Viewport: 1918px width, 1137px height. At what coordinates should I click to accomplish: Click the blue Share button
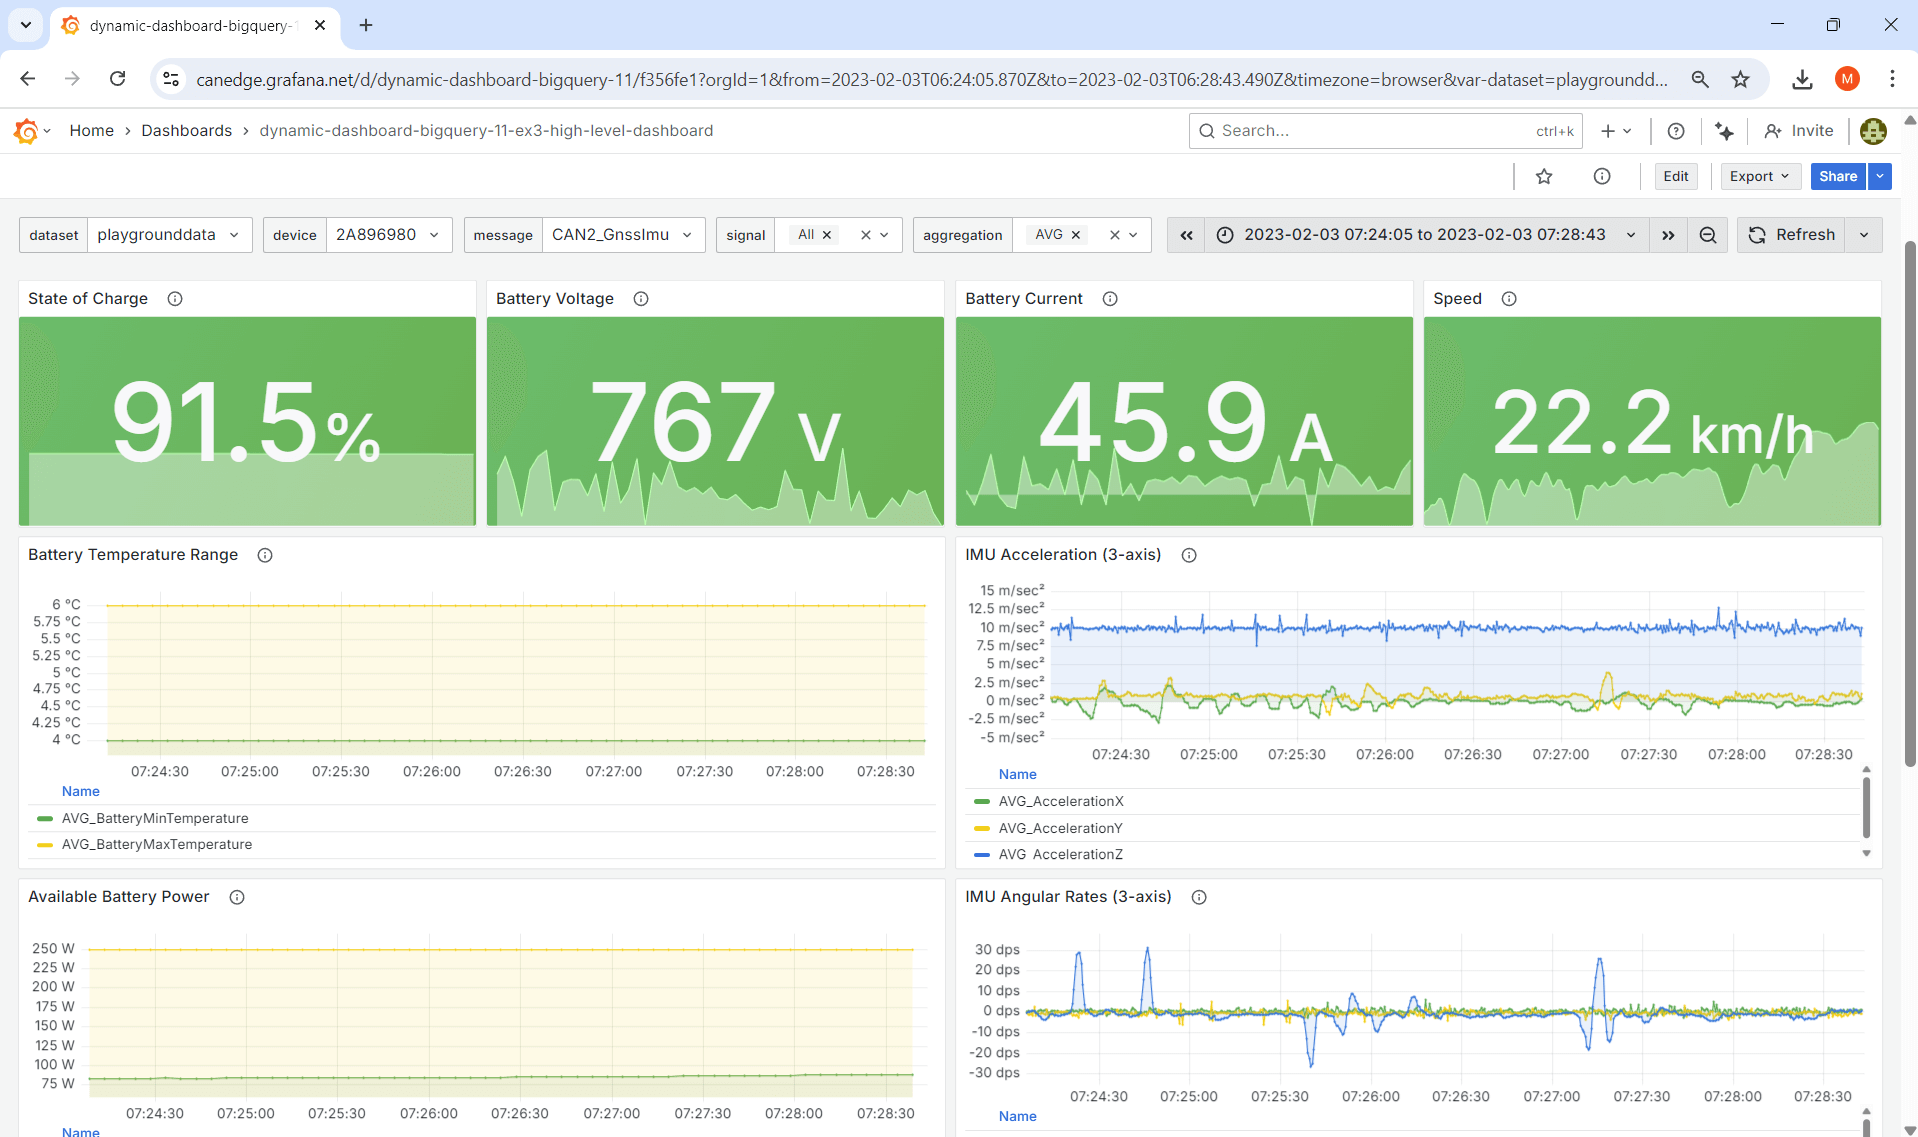(1837, 176)
